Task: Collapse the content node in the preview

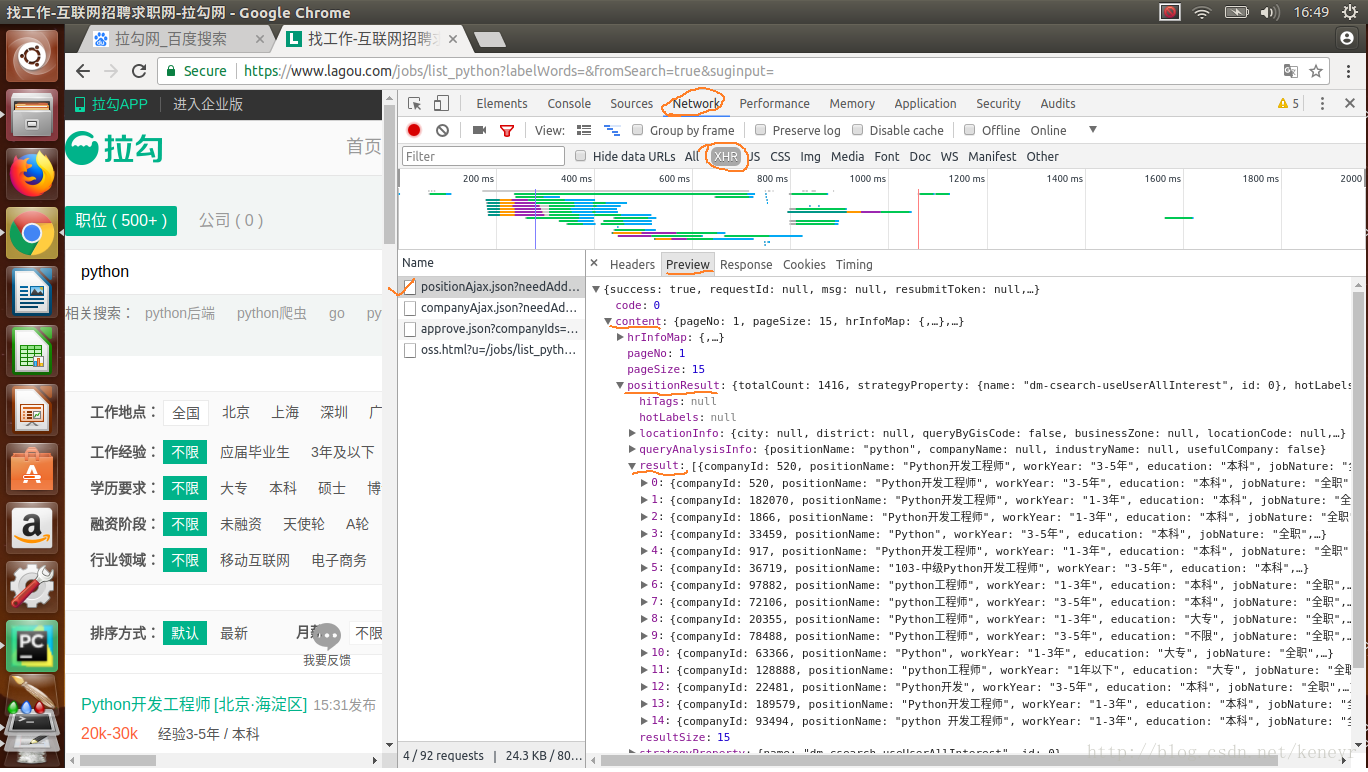Action: [x=608, y=321]
